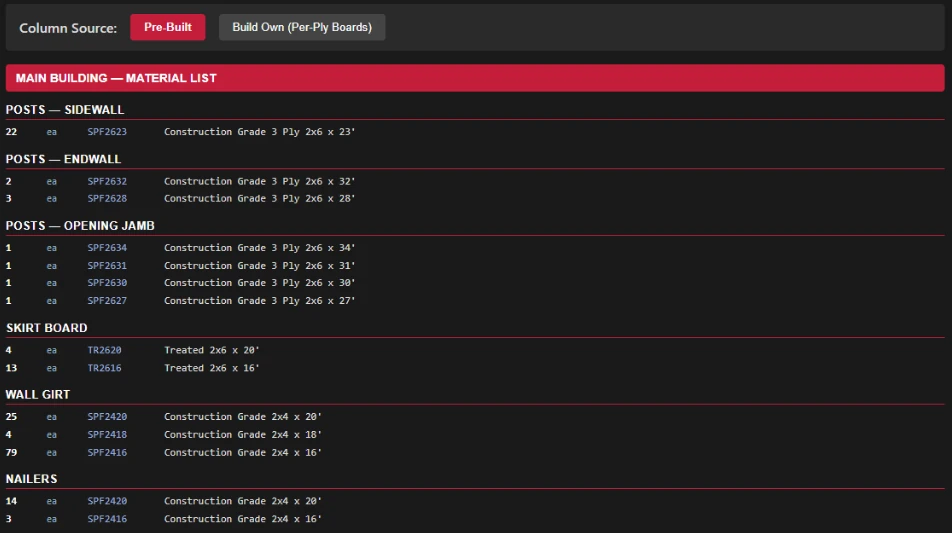Screen dimensions: 952x533
Task: Select 'Construction Grade 2x4 x 18'' description
Action: [243, 435]
